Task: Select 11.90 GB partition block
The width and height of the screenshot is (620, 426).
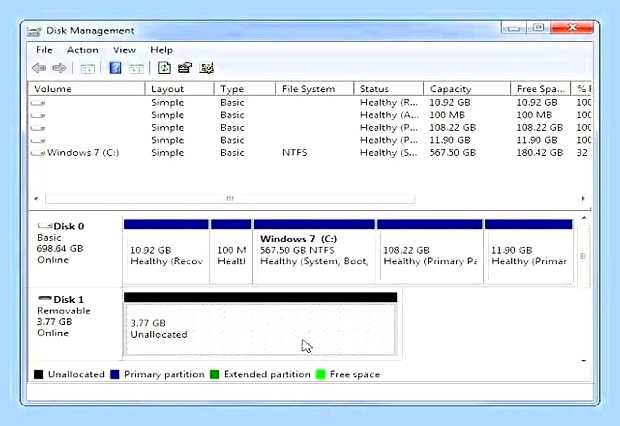Action: 529,252
